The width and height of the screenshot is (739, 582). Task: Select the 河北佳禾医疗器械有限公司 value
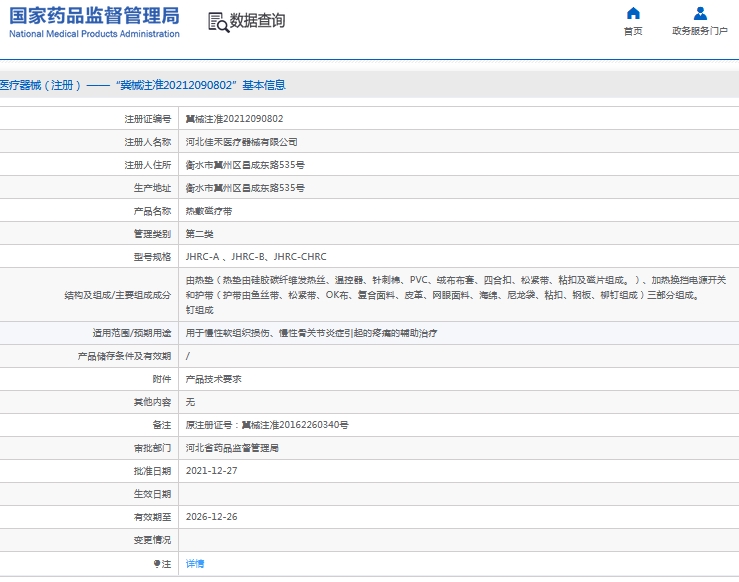click(x=241, y=142)
